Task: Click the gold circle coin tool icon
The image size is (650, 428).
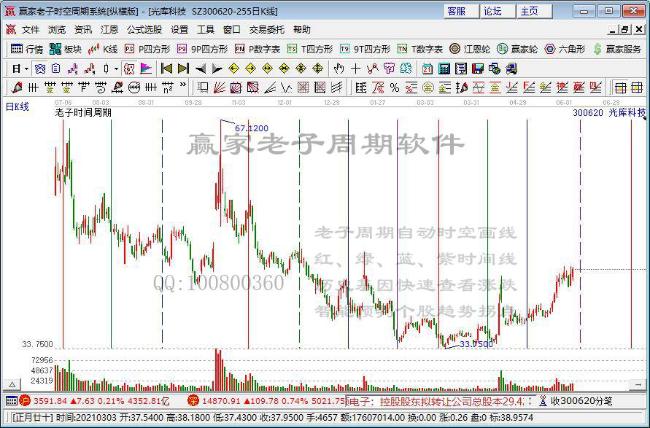Action: pos(427,88)
